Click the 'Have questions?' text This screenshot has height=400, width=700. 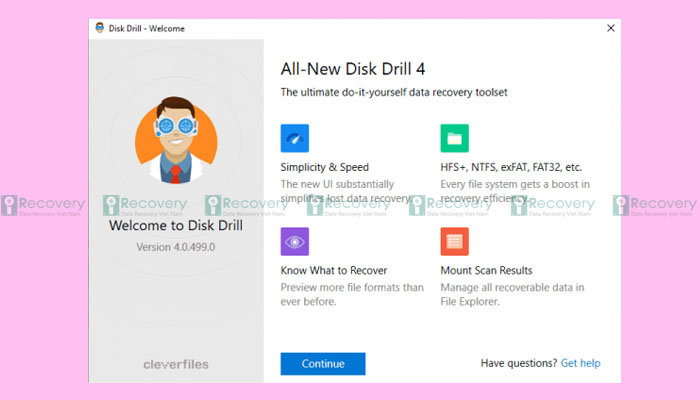519,363
